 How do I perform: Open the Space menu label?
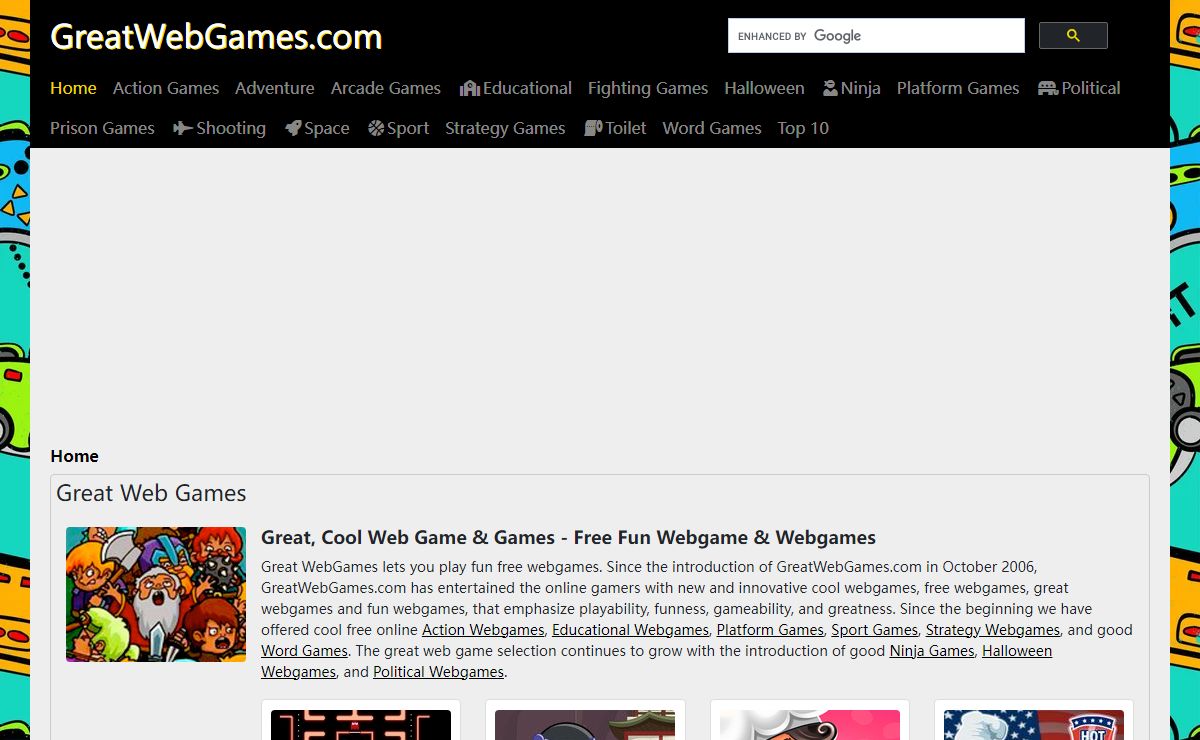(327, 128)
